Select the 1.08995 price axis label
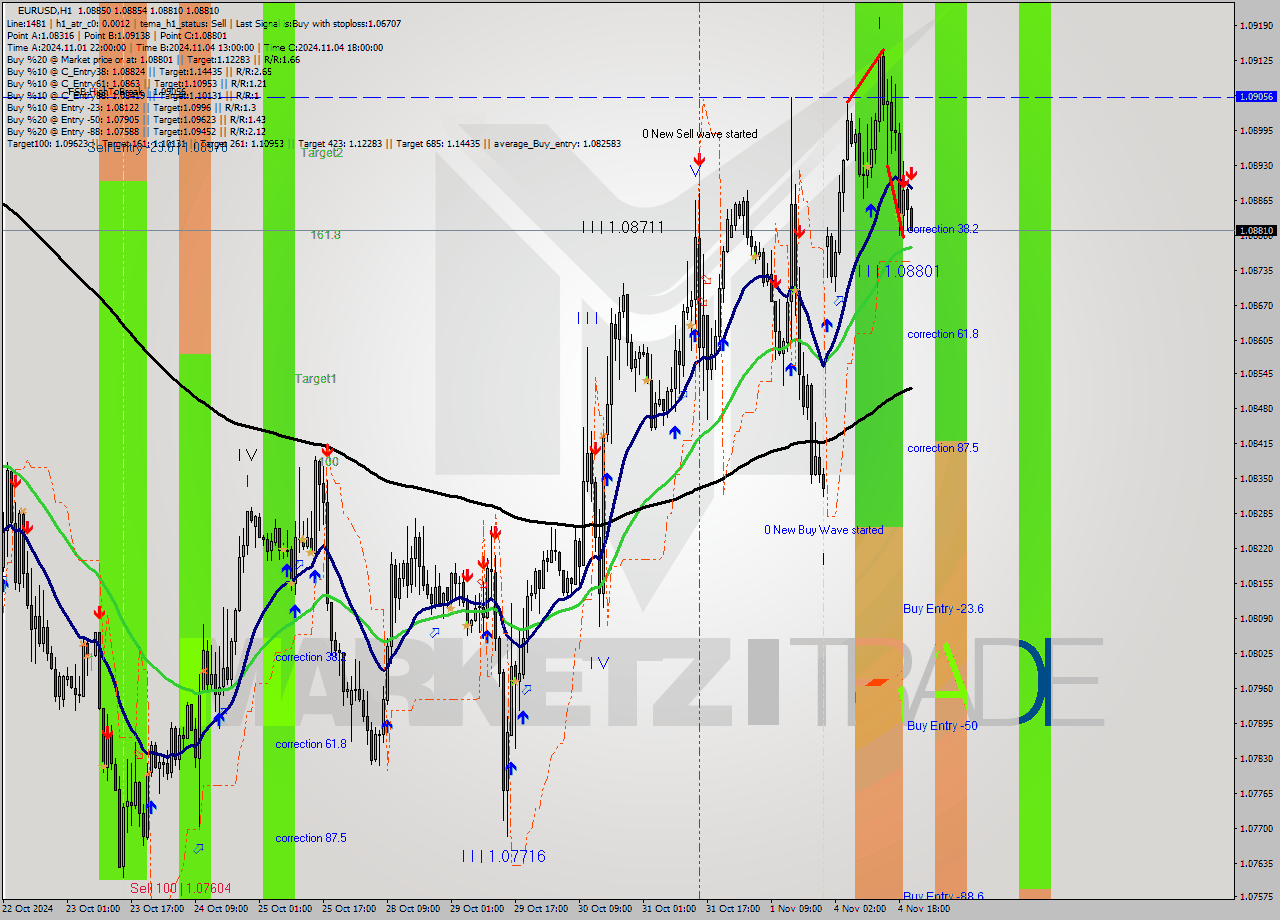1280x920 pixels. click(x=1256, y=130)
